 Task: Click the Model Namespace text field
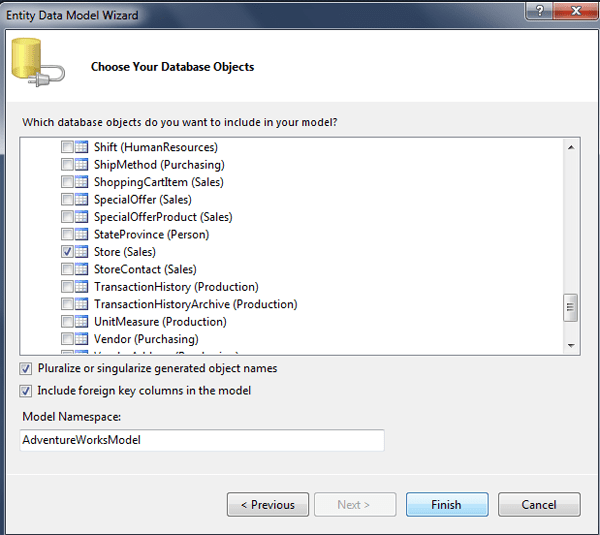[x=202, y=440]
